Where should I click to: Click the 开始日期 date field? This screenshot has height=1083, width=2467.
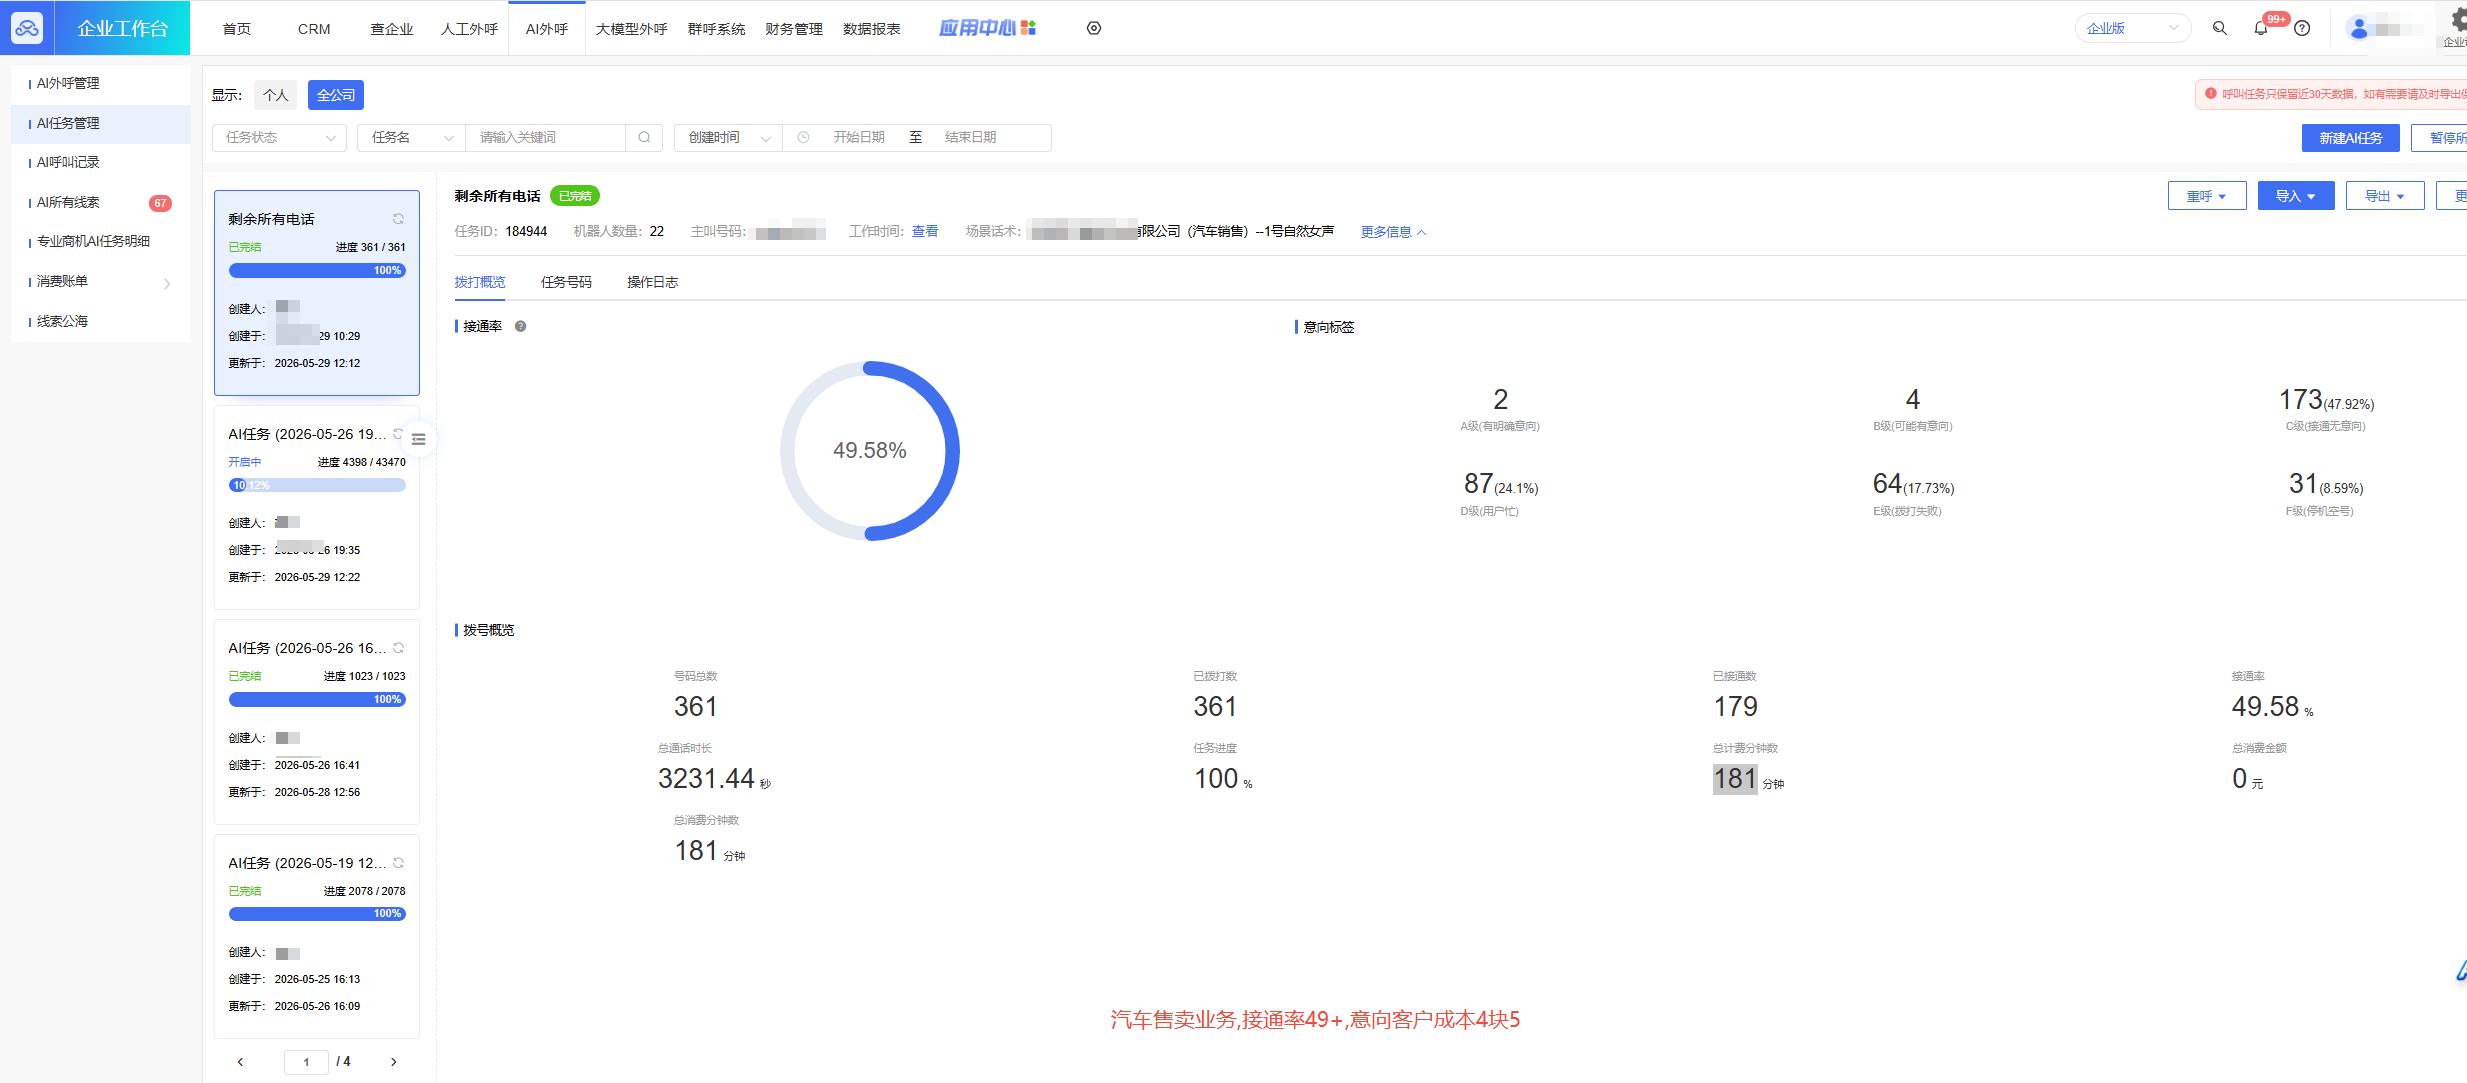(858, 137)
